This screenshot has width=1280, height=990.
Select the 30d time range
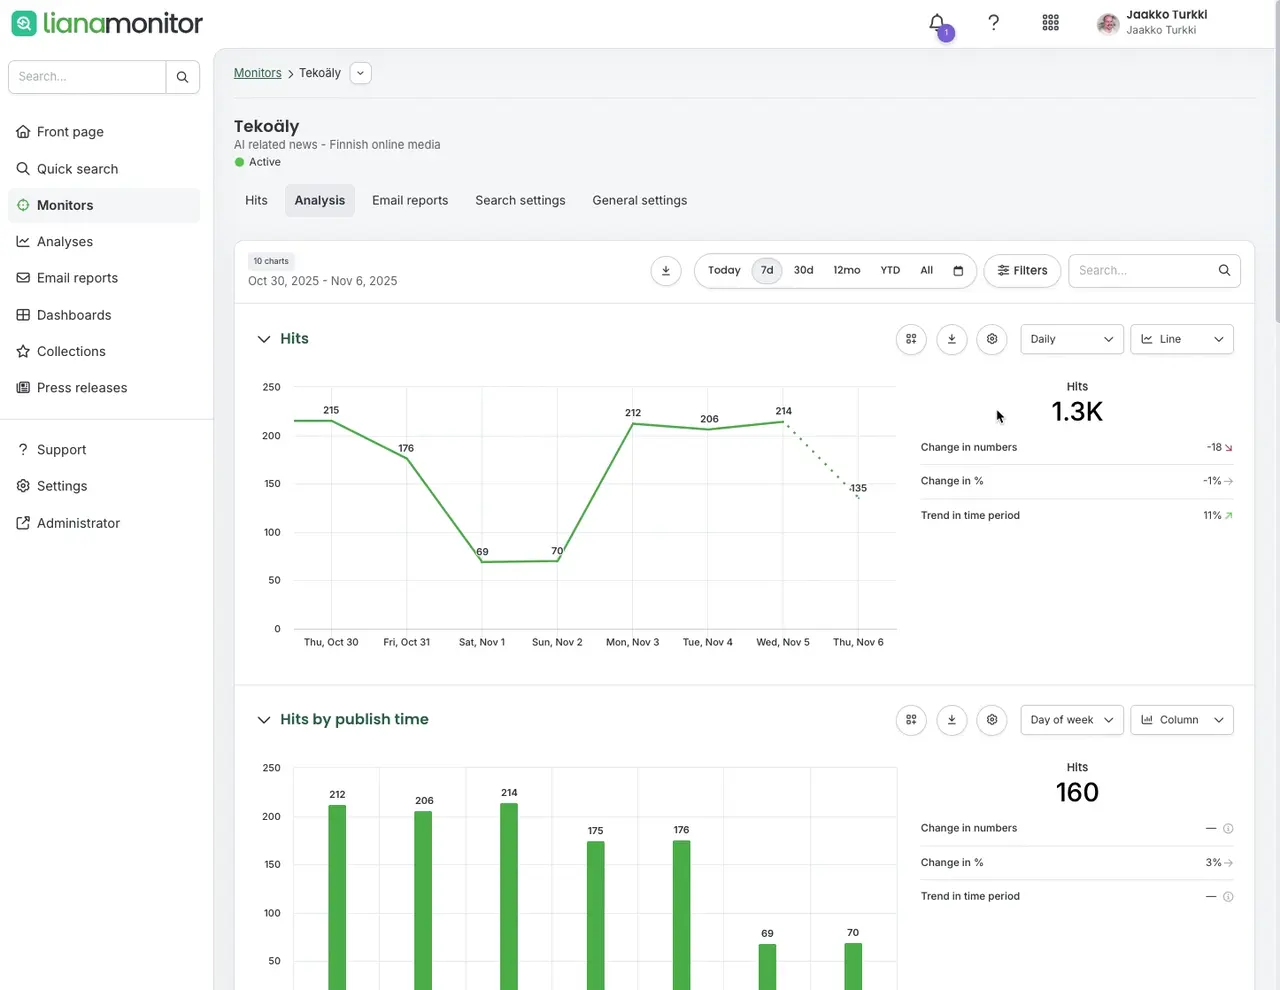click(804, 271)
